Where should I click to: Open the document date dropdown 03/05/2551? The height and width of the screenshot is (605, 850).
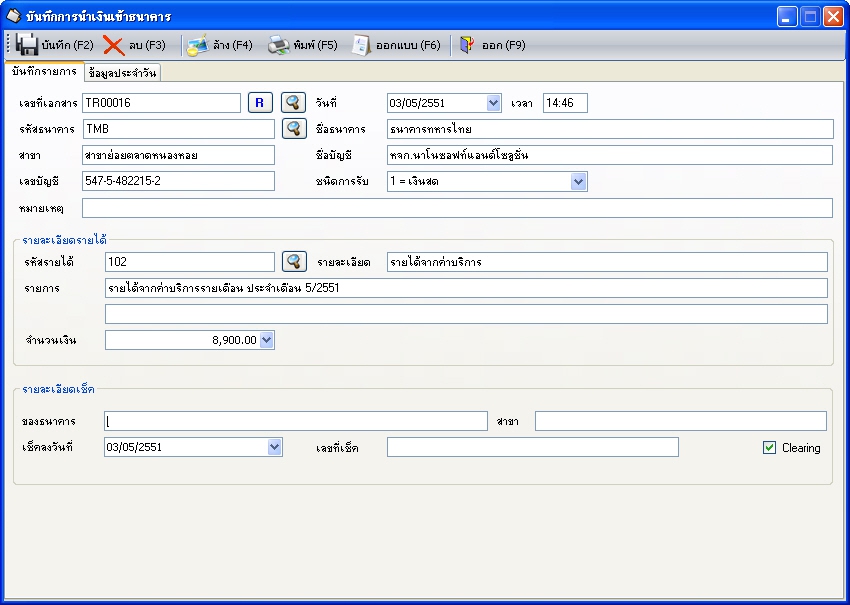(493, 103)
